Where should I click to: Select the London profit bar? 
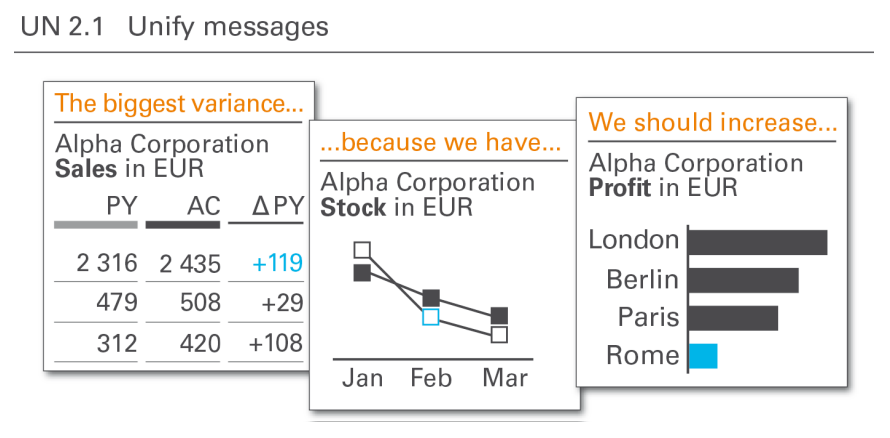point(758,242)
